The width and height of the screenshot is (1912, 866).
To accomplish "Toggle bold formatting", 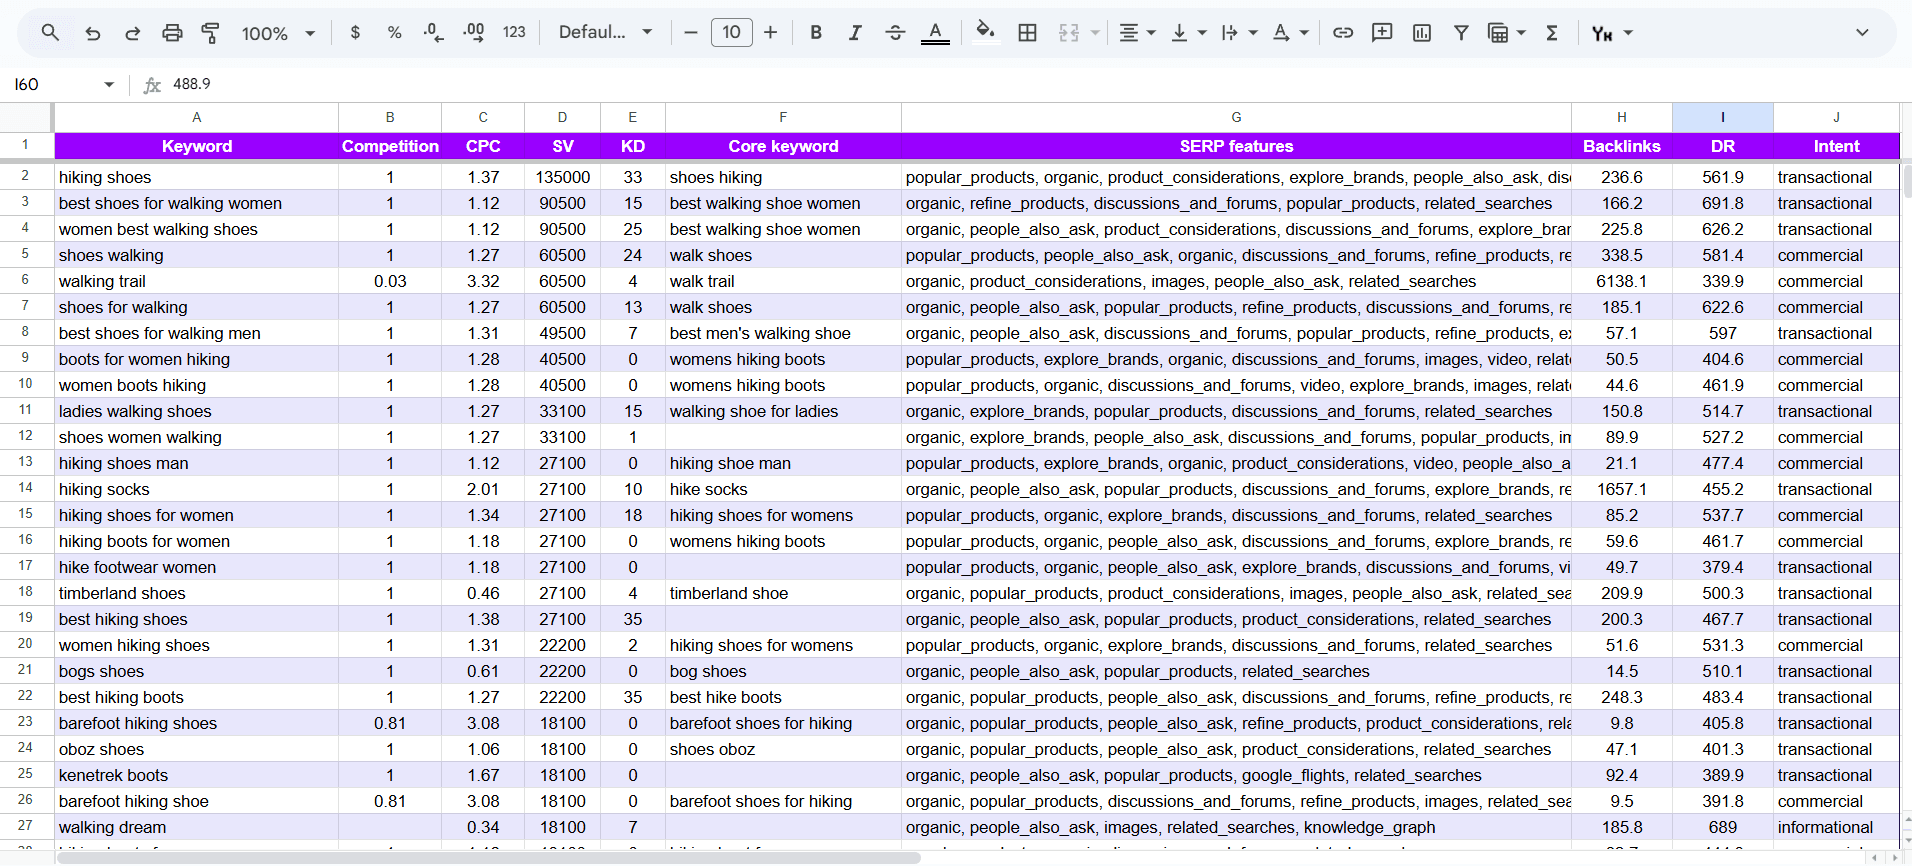I will point(816,33).
